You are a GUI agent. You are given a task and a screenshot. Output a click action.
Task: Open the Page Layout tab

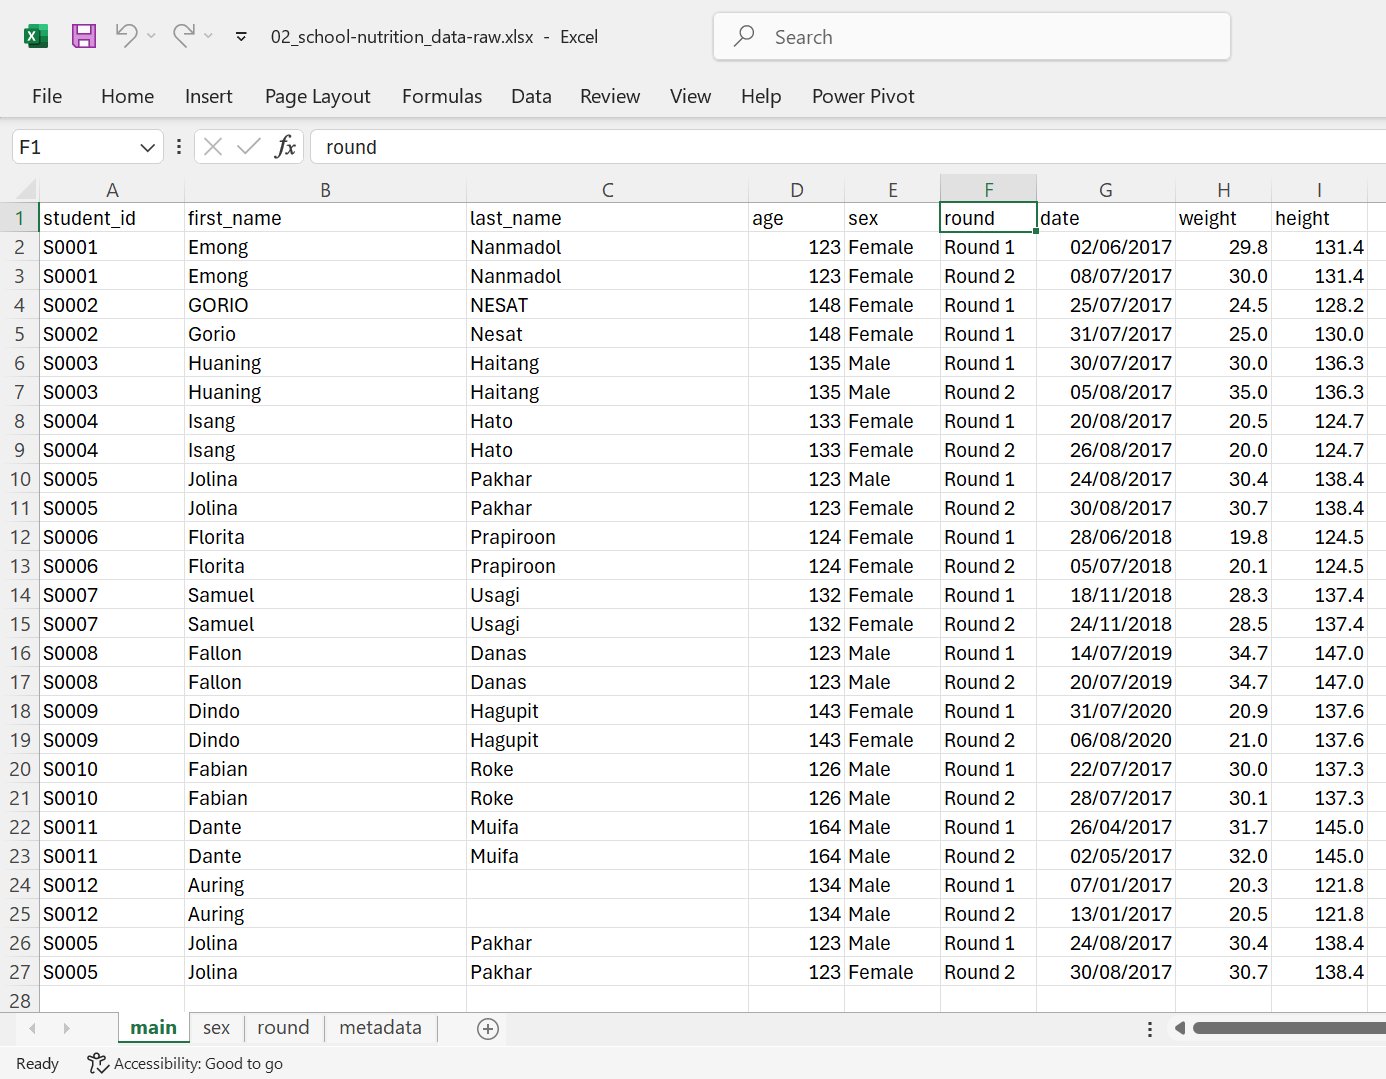tap(317, 96)
